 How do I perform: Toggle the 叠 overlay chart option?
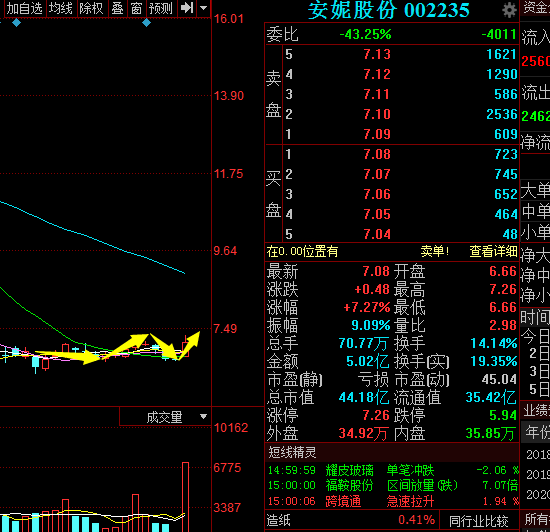click(118, 8)
